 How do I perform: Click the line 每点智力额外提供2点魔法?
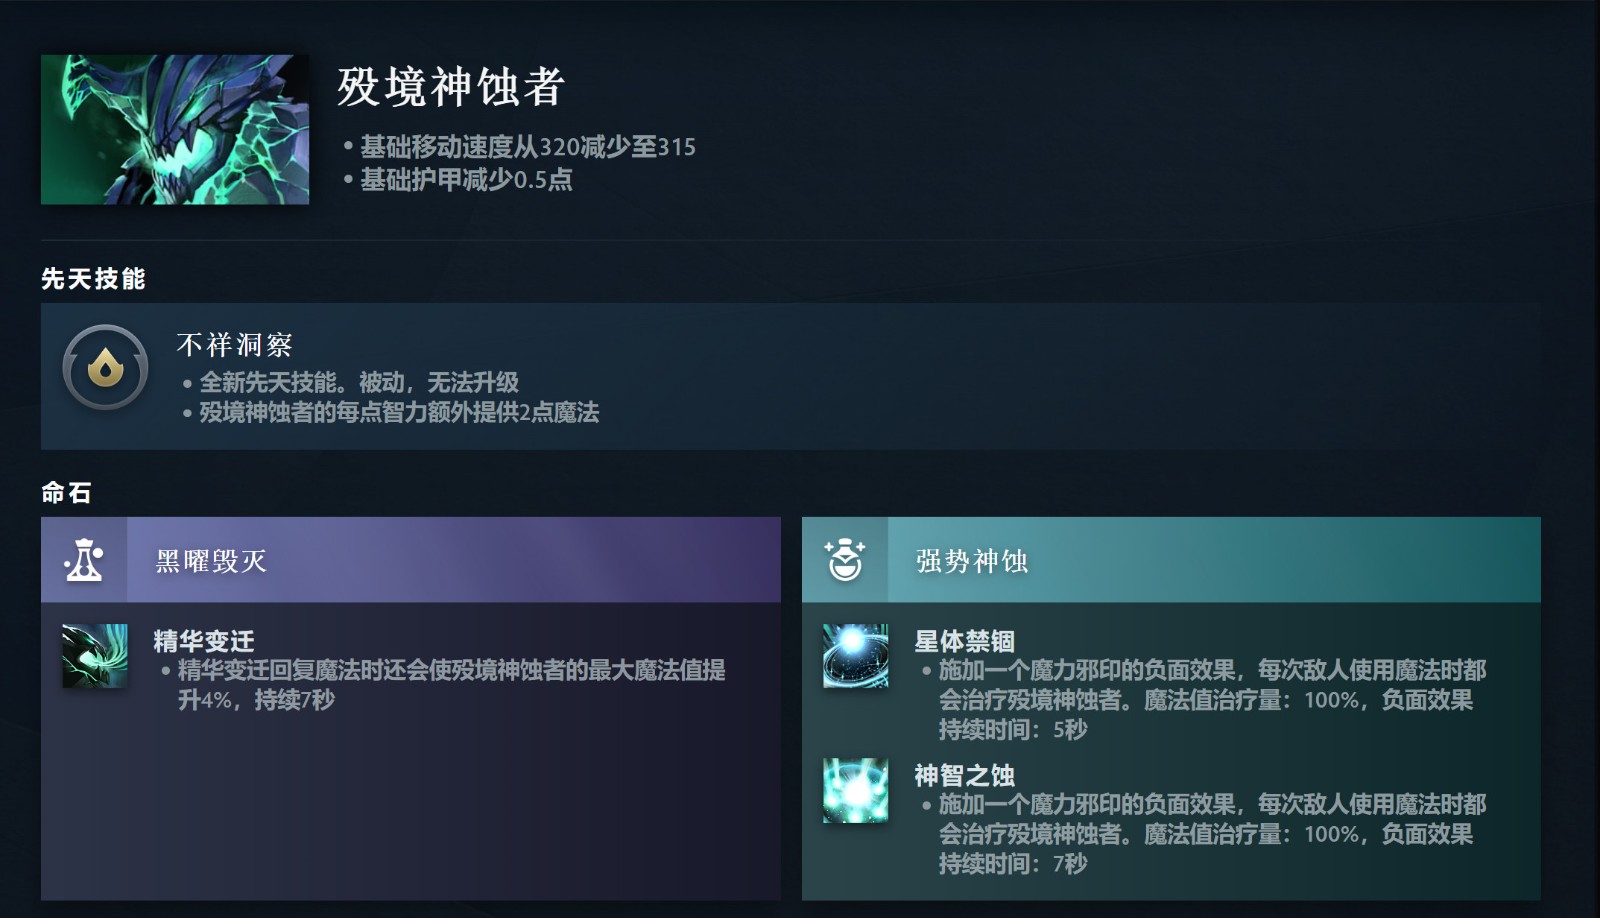click(x=399, y=412)
